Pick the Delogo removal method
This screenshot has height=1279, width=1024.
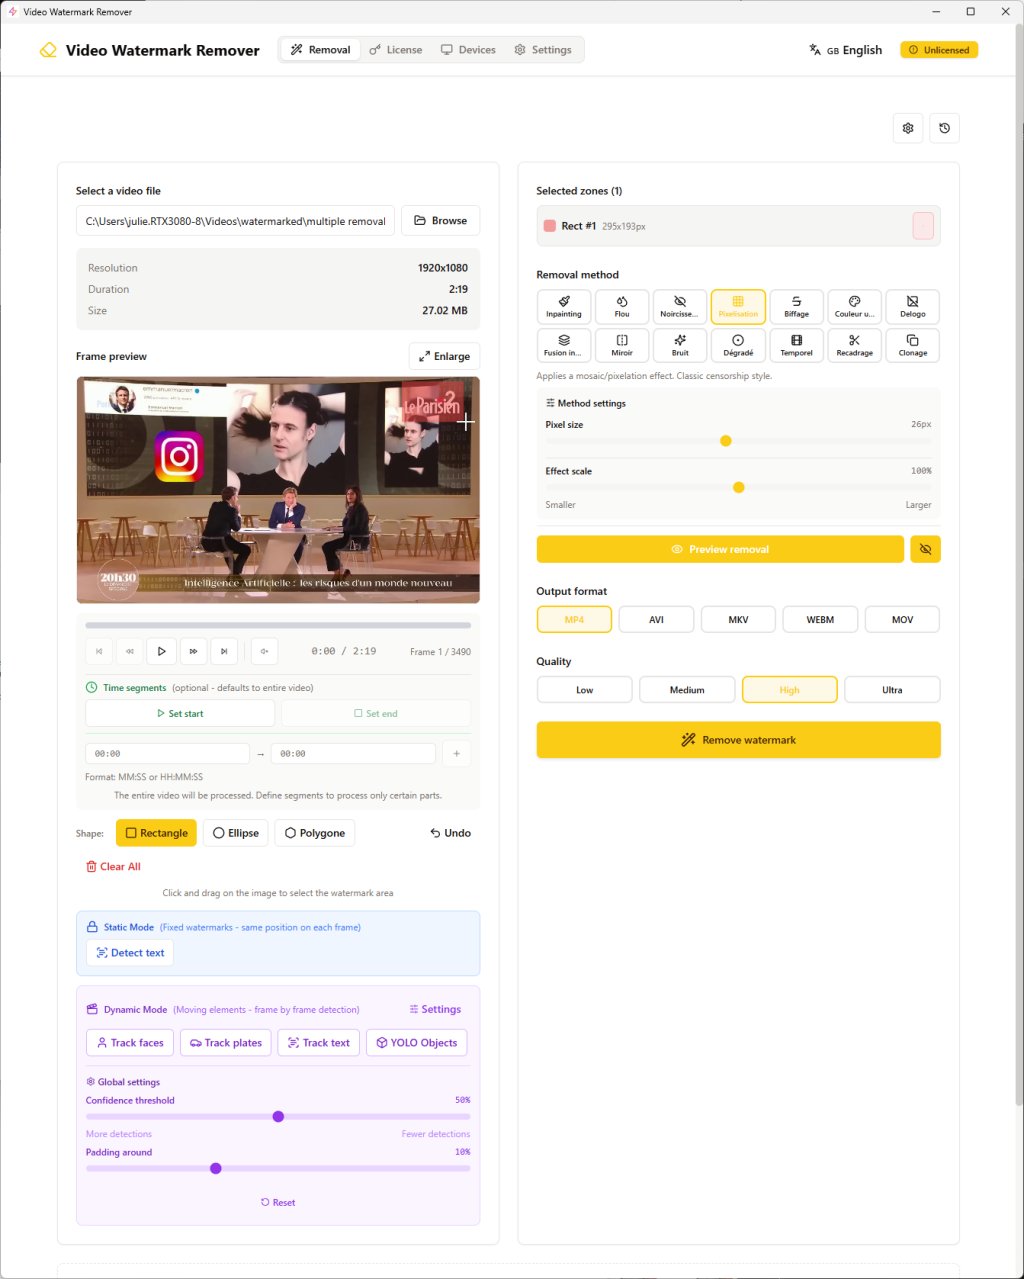(912, 306)
